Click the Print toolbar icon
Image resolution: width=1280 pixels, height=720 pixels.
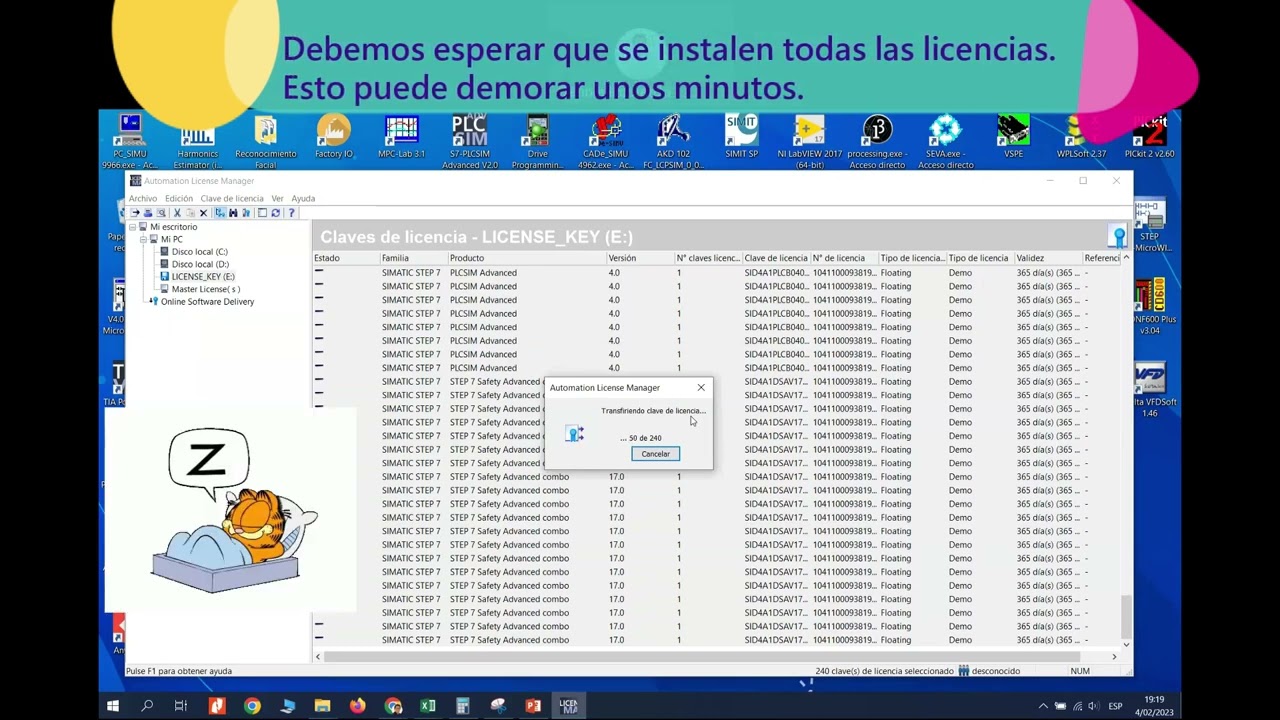[148, 213]
